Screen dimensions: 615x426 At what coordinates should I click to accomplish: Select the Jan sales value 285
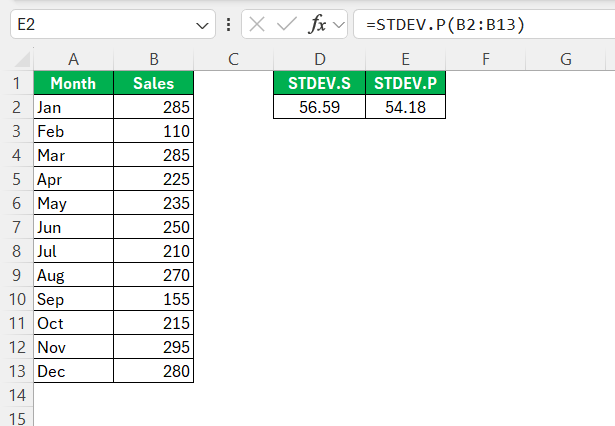153,107
